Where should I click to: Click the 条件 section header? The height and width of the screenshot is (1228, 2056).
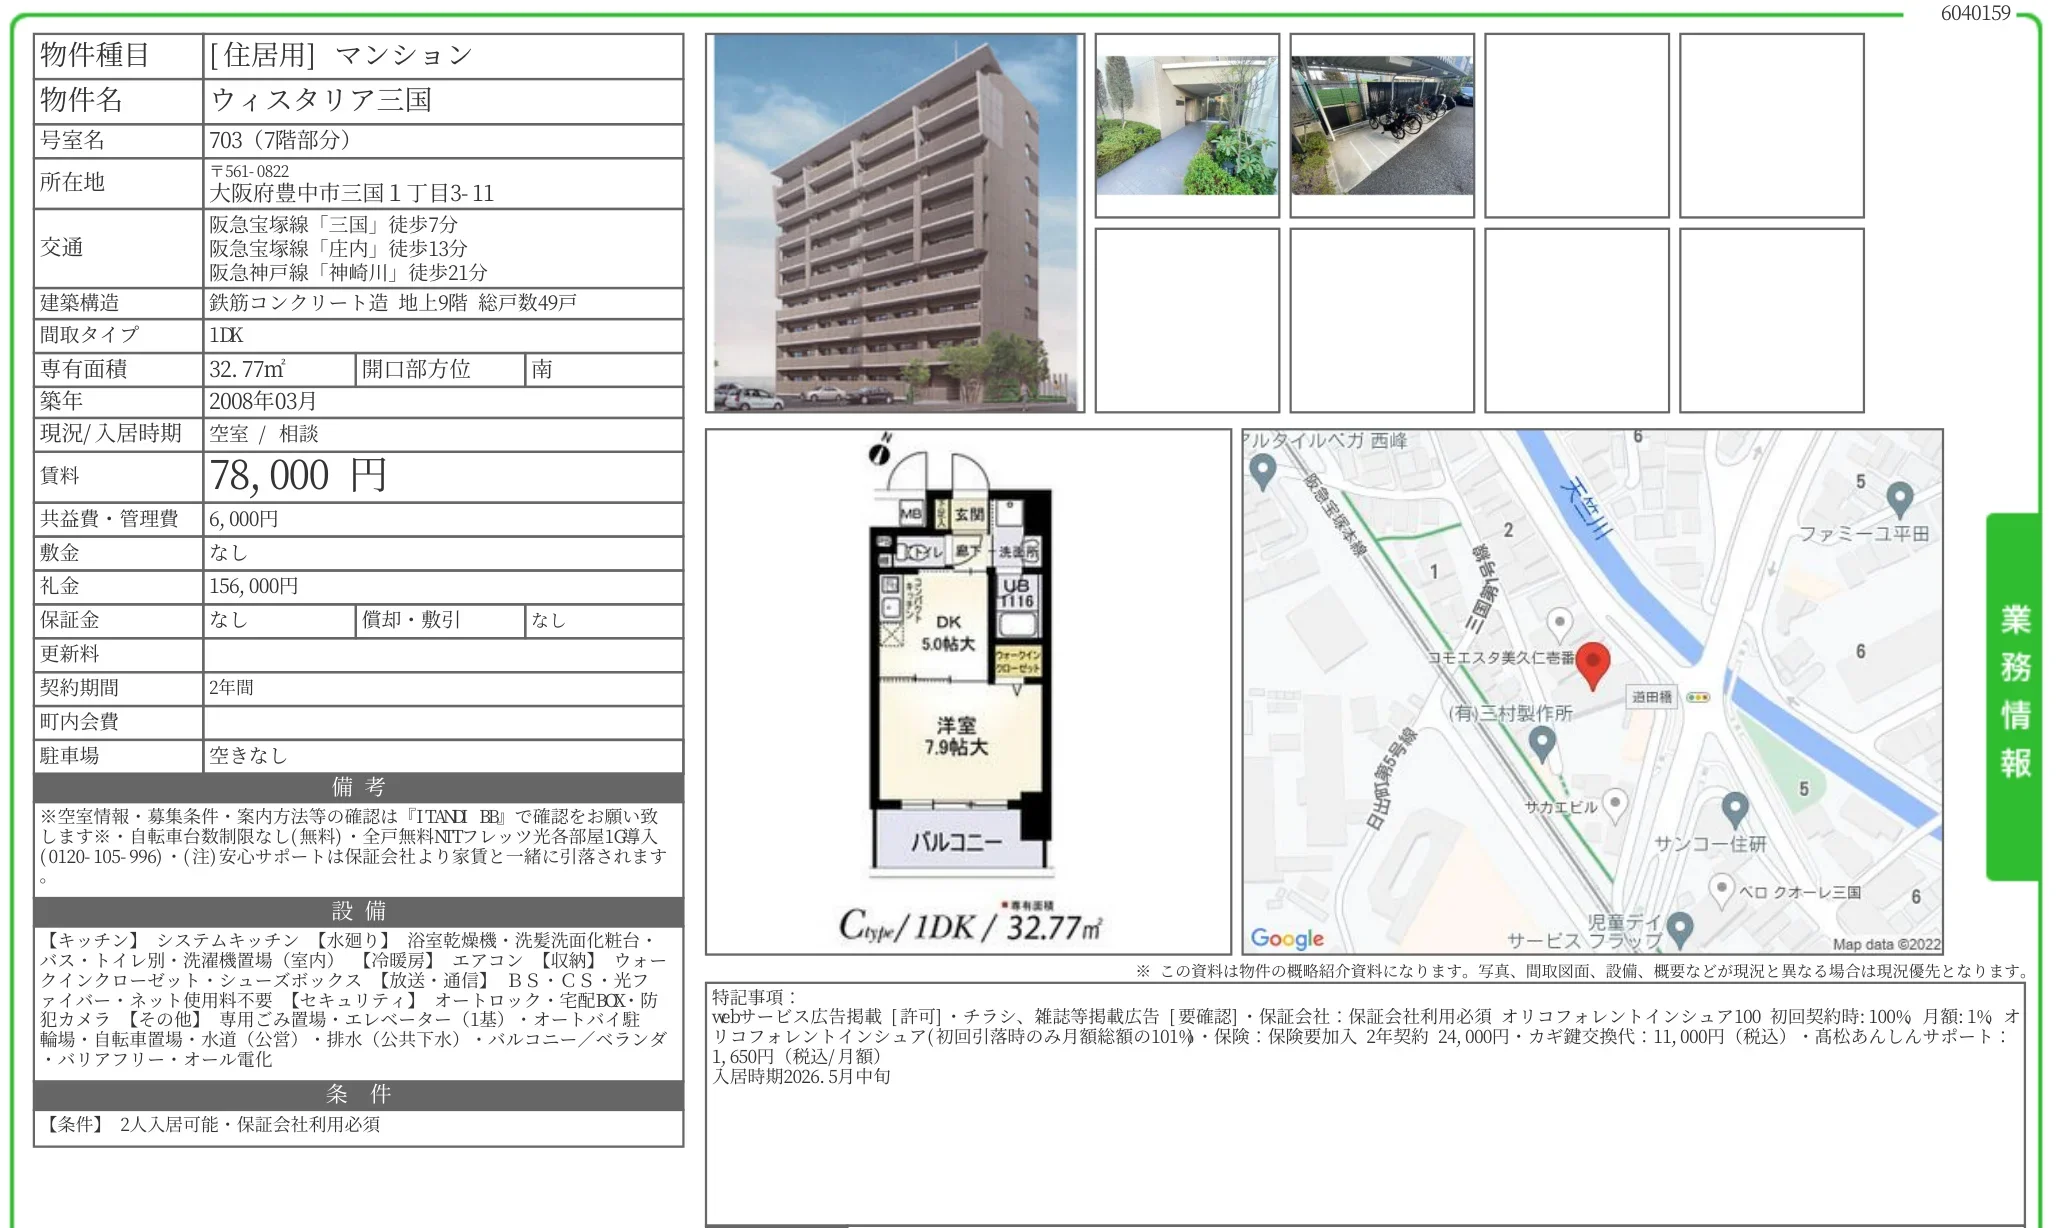pyautogui.click(x=358, y=1094)
